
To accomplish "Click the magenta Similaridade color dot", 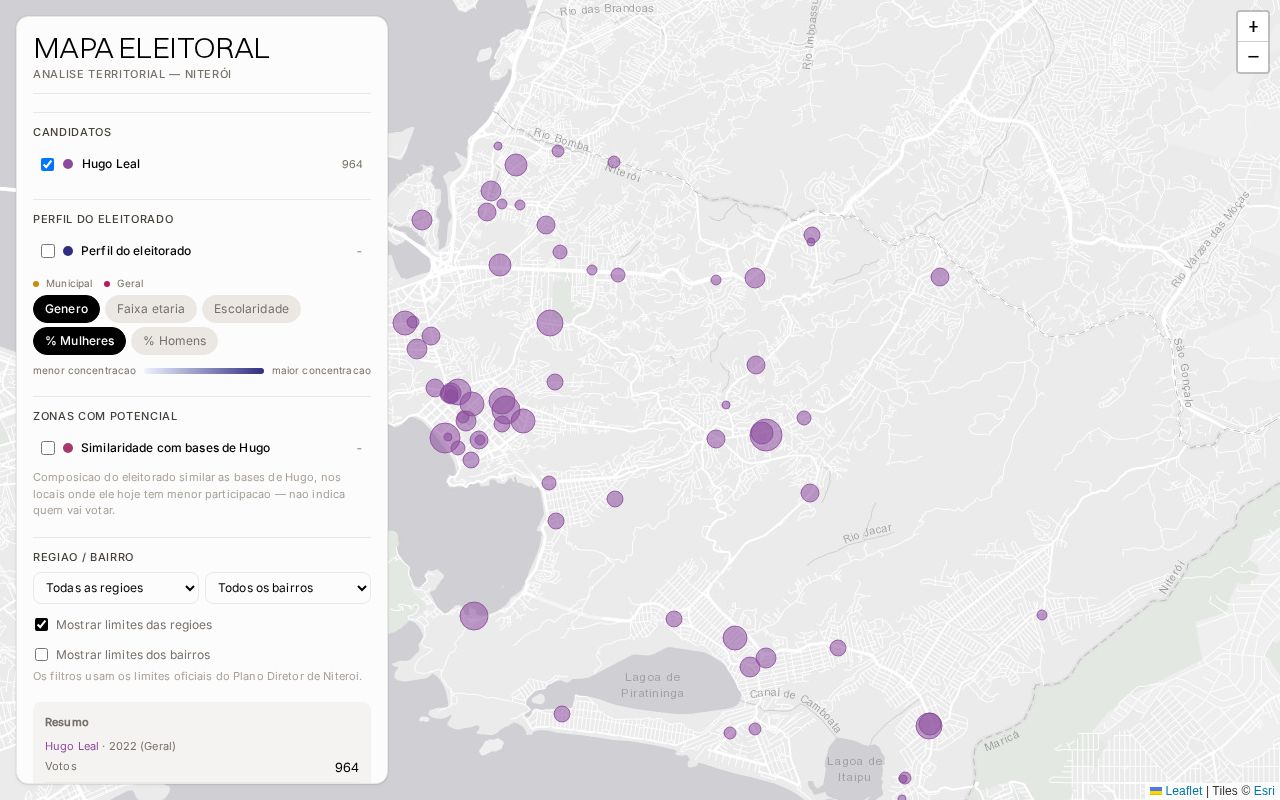I will coord(68,448).
